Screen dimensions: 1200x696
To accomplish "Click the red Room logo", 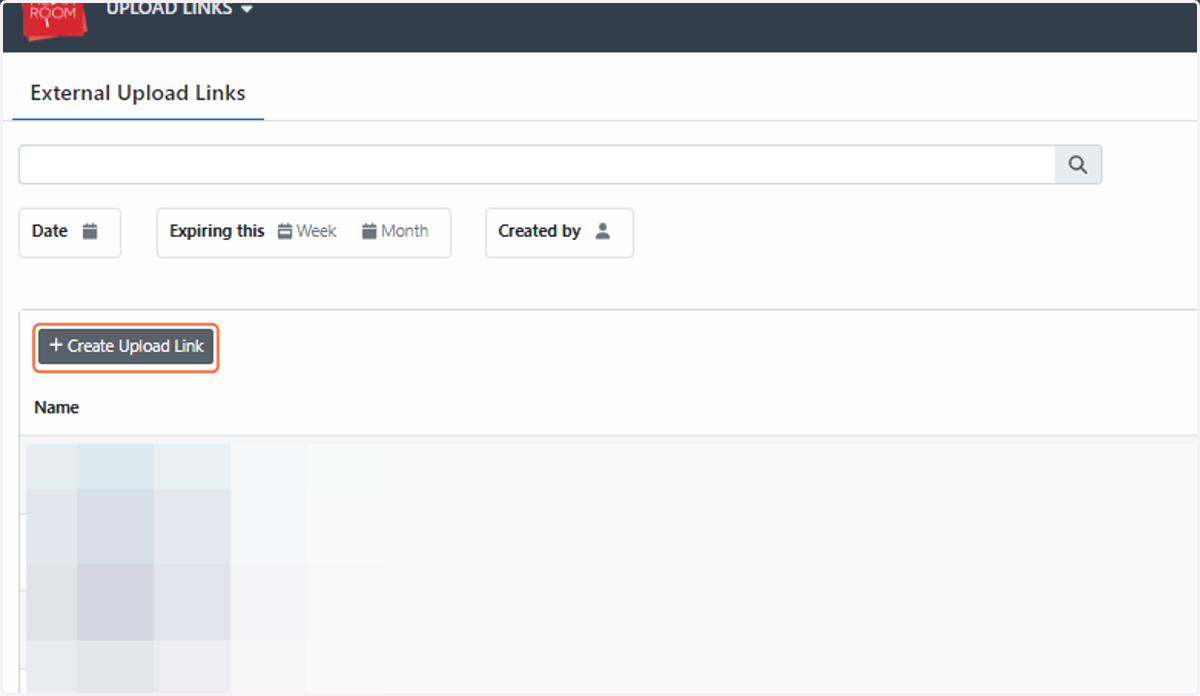I will tap(55, 20).
